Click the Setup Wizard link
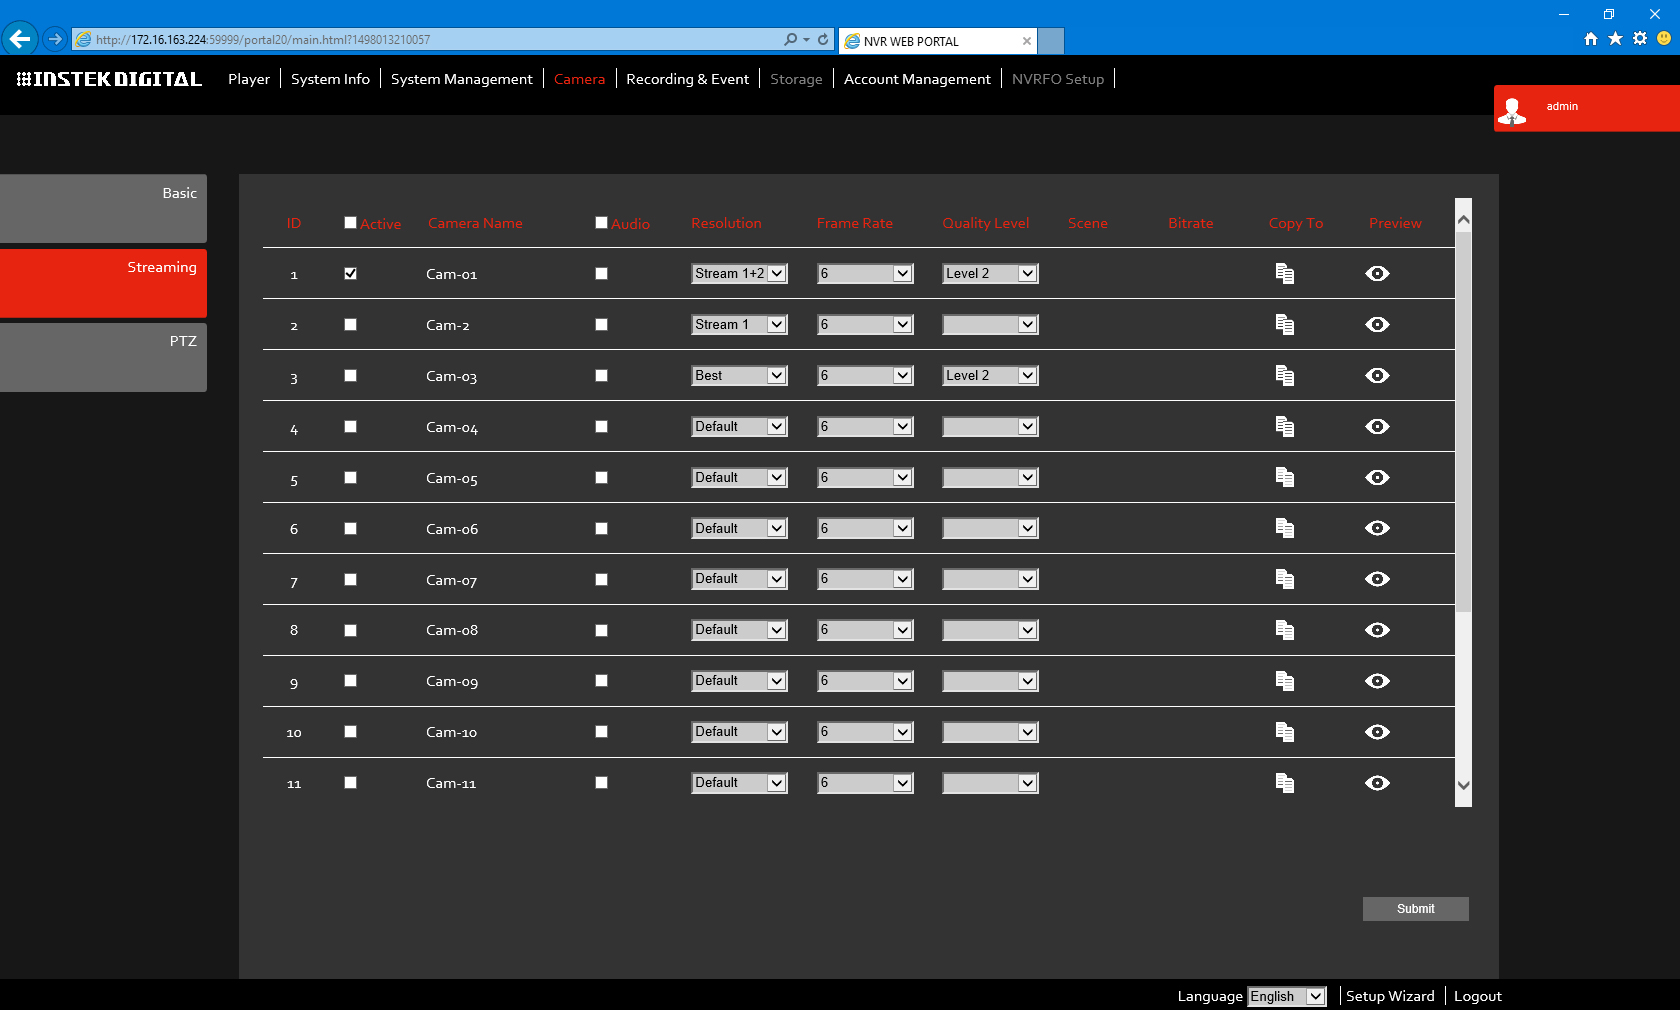This screenshot has height=1010, width=1680. pos(1389,996)
